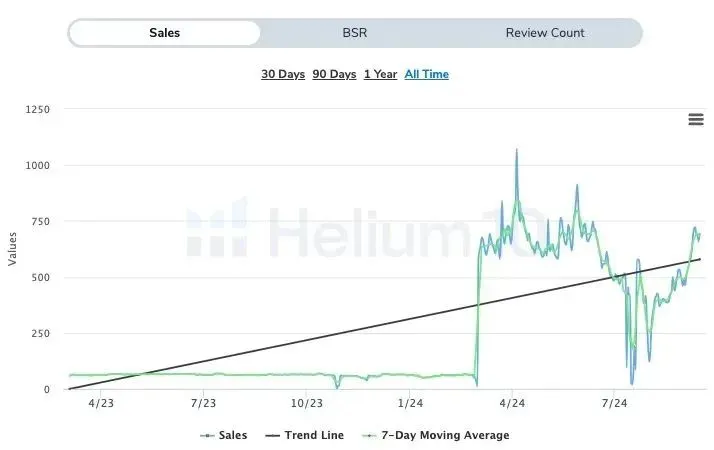This screenshot has height=450, width=714.
Task: Click the 10/23 x-axis date label
Action: click(x=306, y=404)
